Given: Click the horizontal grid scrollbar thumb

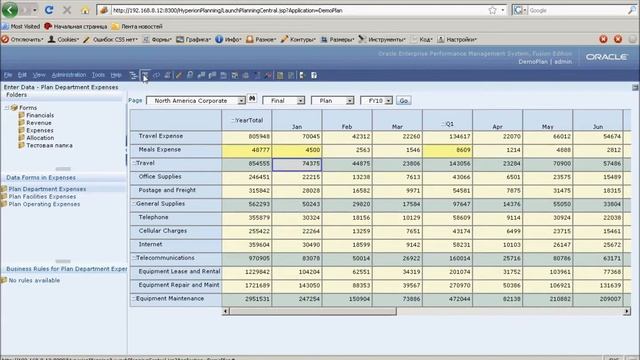Looking at the screenshot, I should point(313,311).
